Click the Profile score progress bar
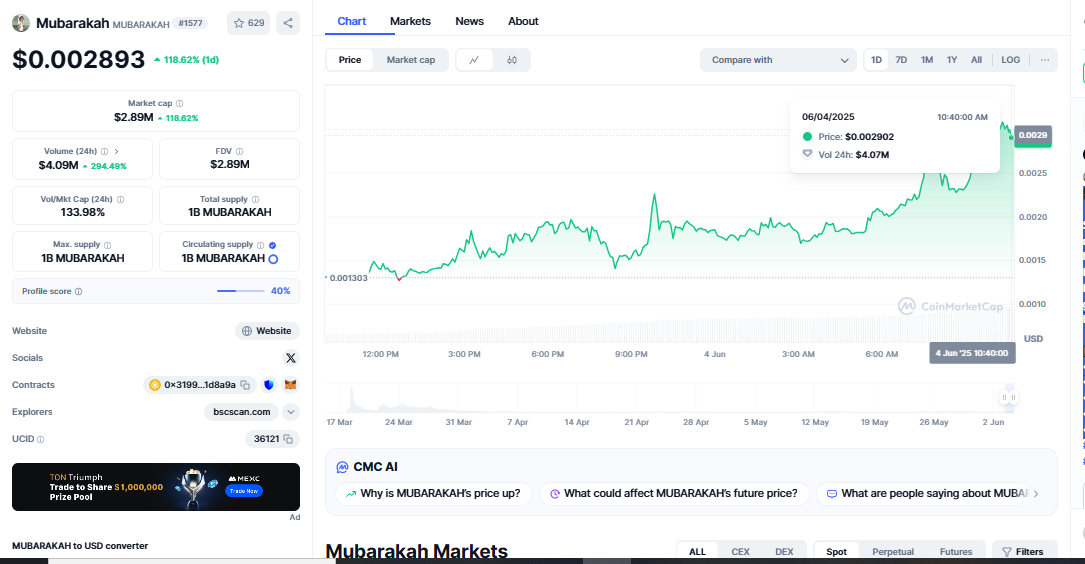The image size is (1085, 564). (x=241, y=291)
